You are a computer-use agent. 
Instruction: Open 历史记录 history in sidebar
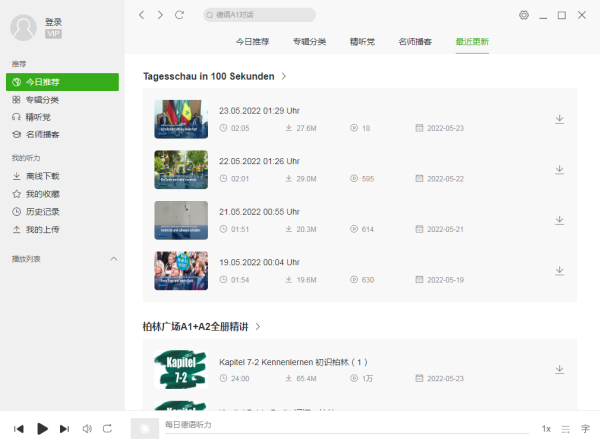point(62,212)
